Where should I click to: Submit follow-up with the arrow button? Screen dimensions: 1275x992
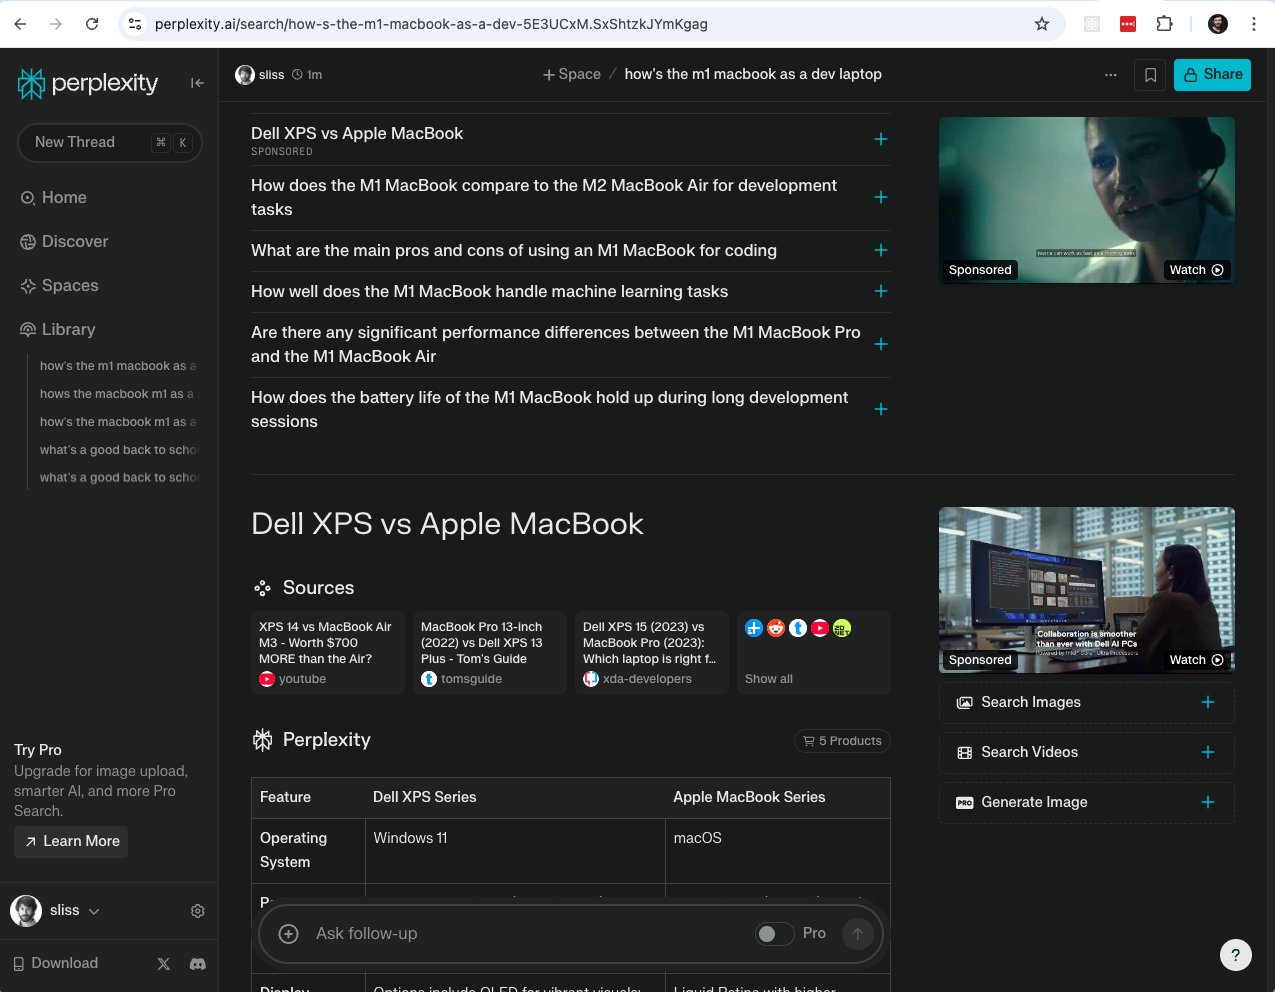pos(857,934)
